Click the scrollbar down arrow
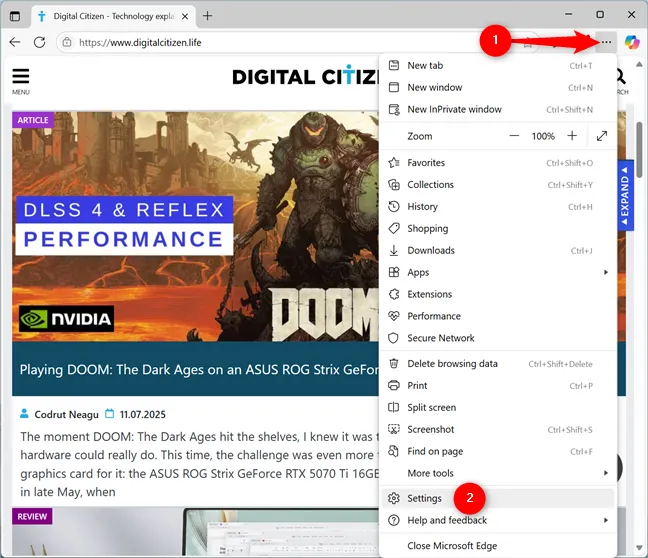Viewport: 648px width, 558px height. tap(639, 548)
